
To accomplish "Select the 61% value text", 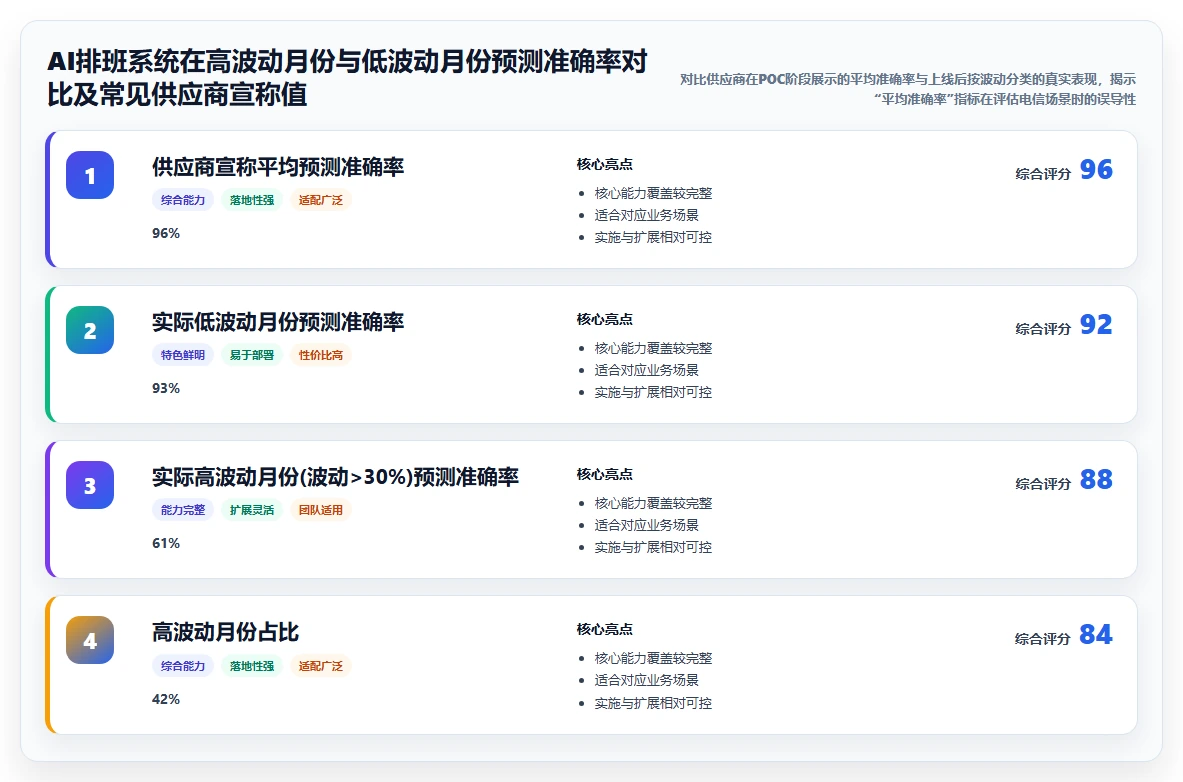I will coord(166,543).
